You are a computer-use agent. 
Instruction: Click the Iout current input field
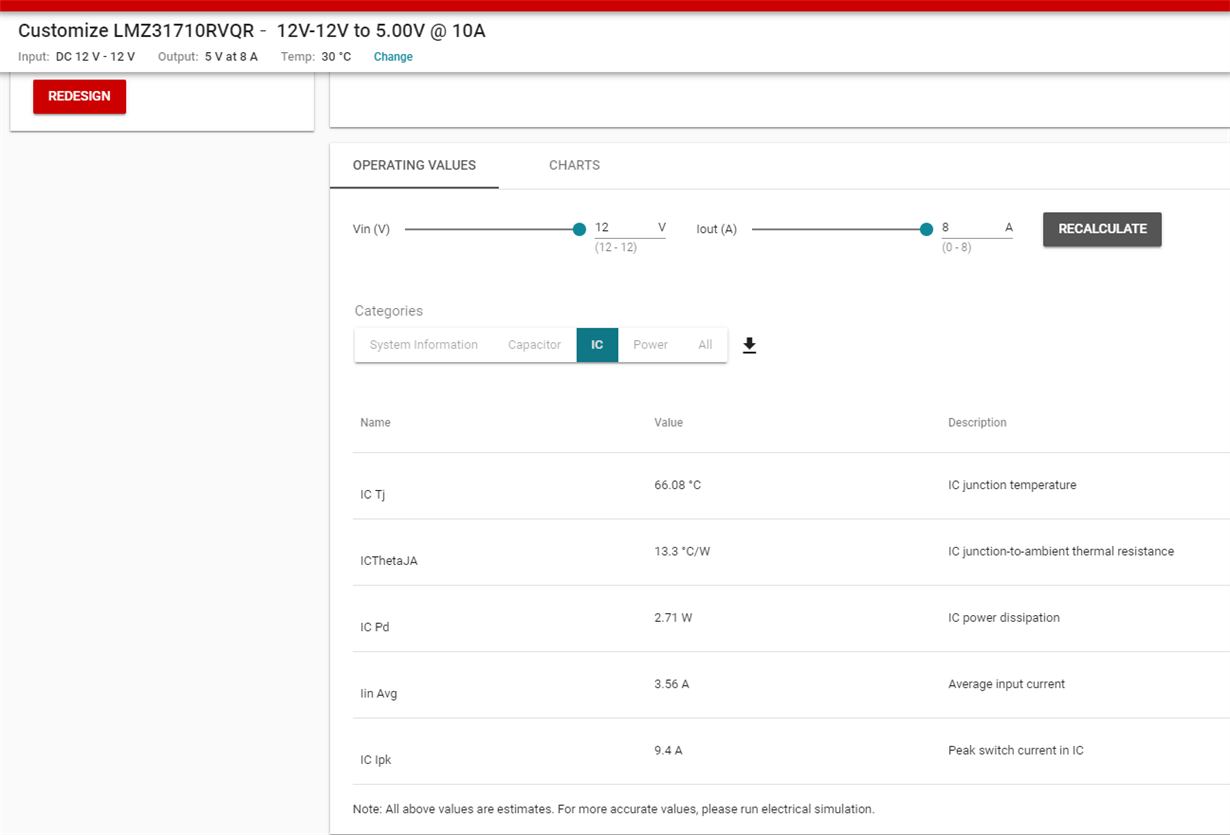tap(977, 228)
